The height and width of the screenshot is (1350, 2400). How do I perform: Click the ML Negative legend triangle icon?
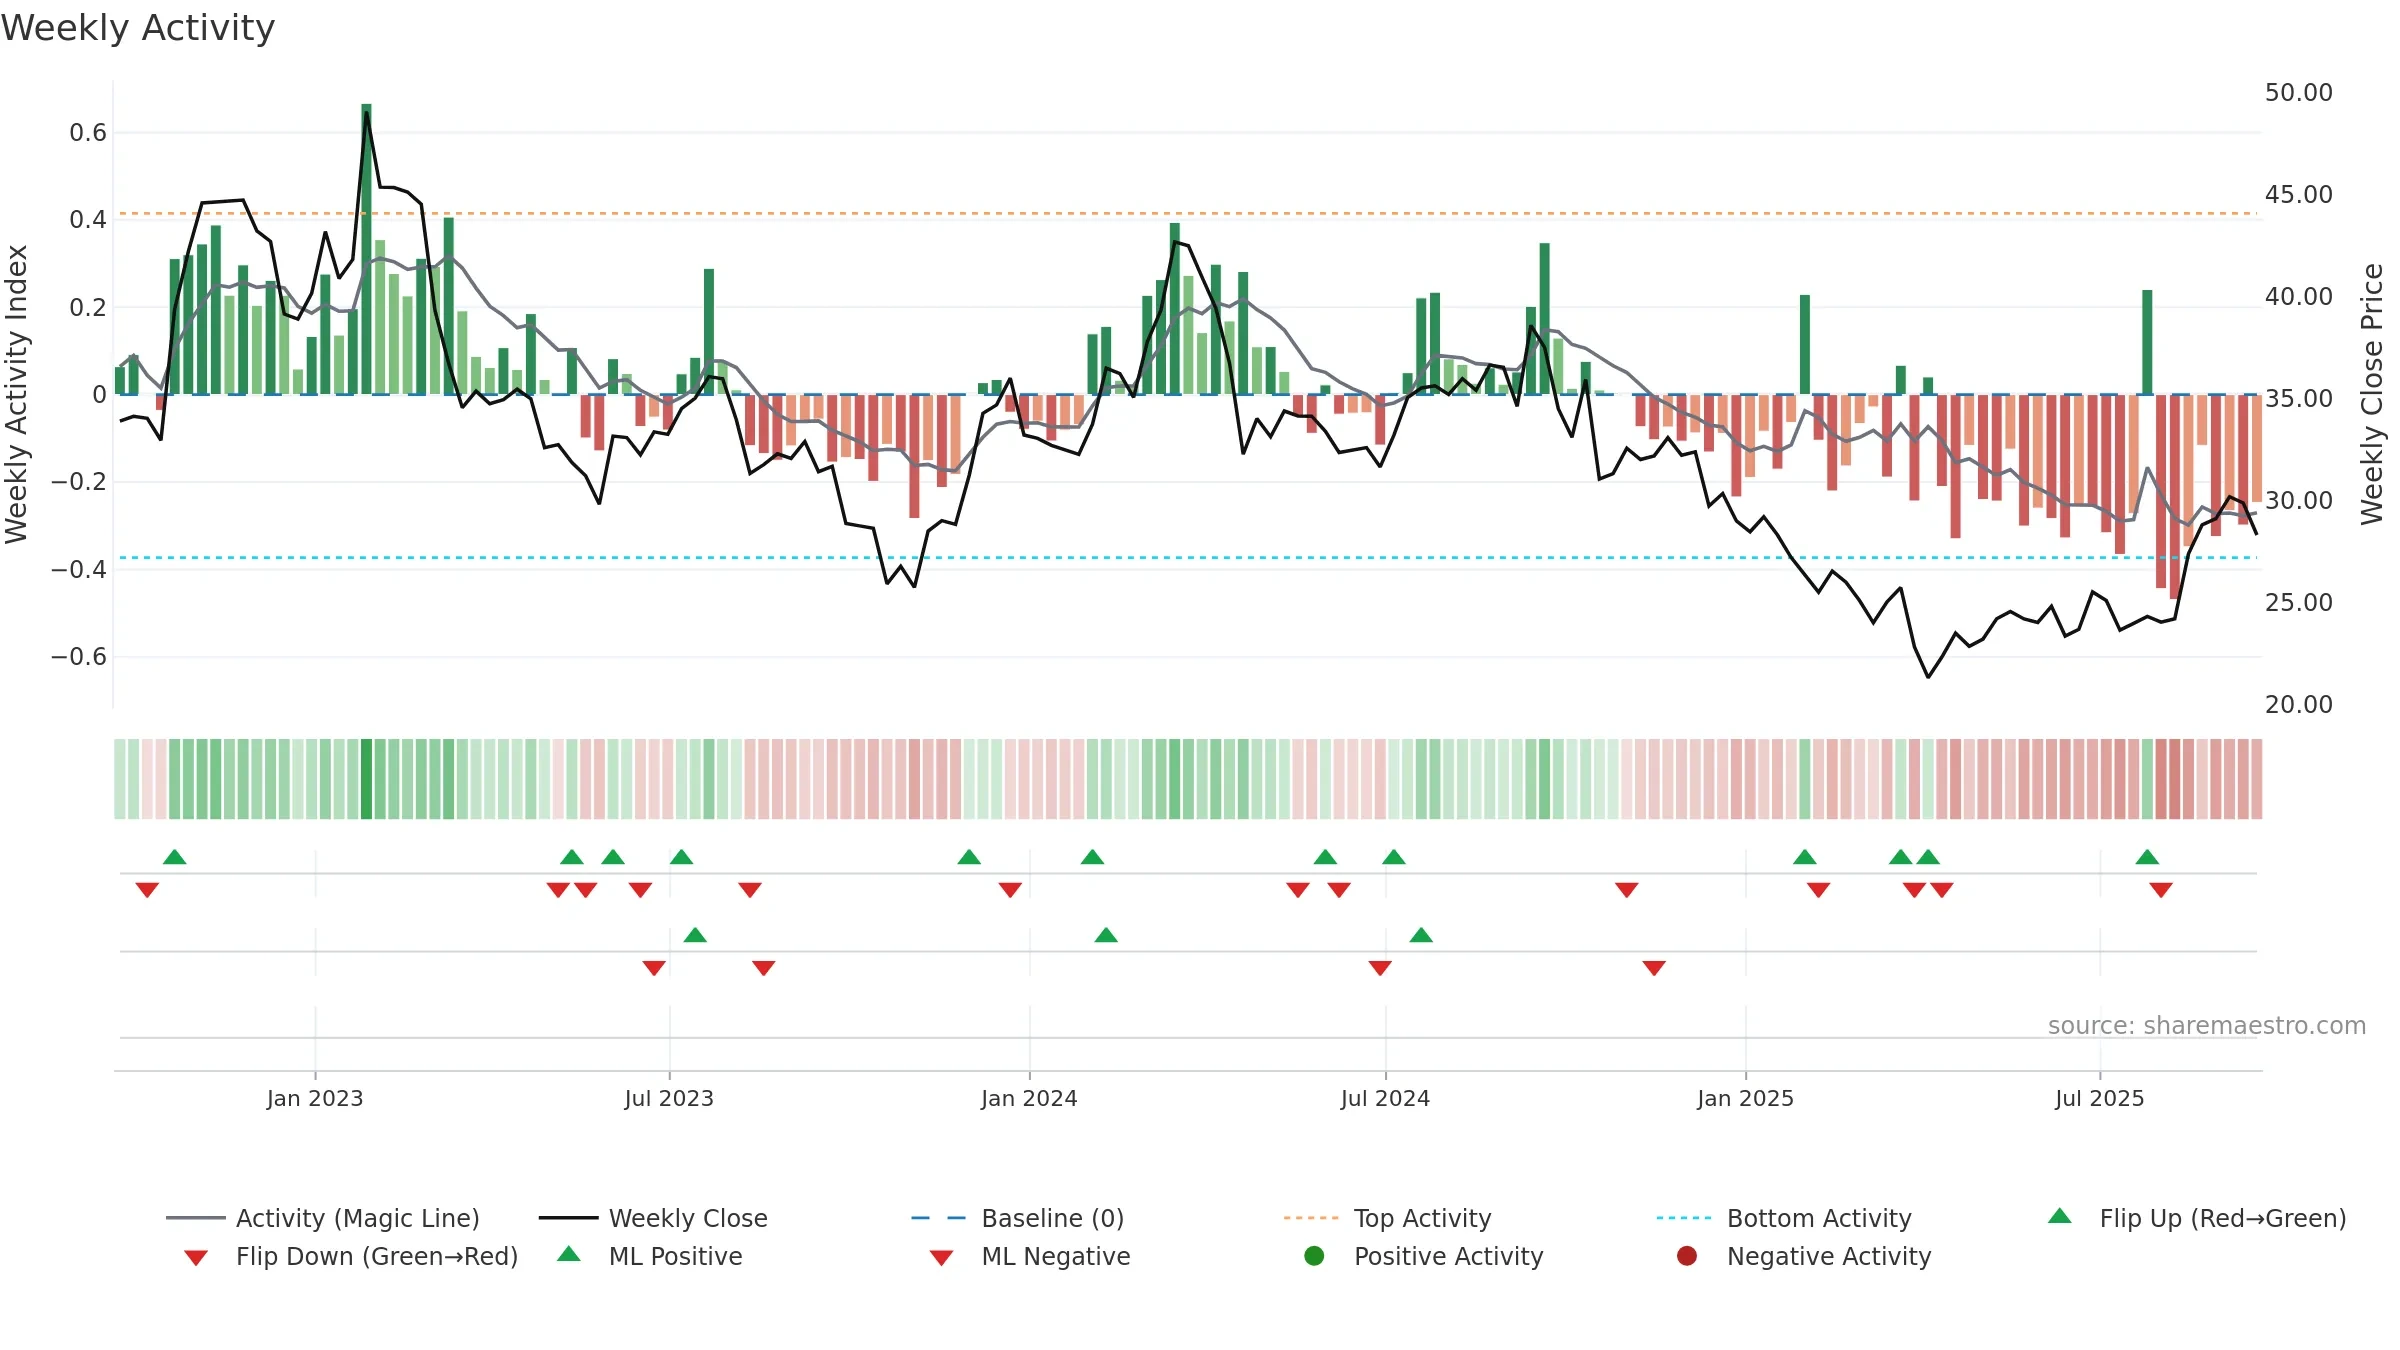coord(941,1258)
